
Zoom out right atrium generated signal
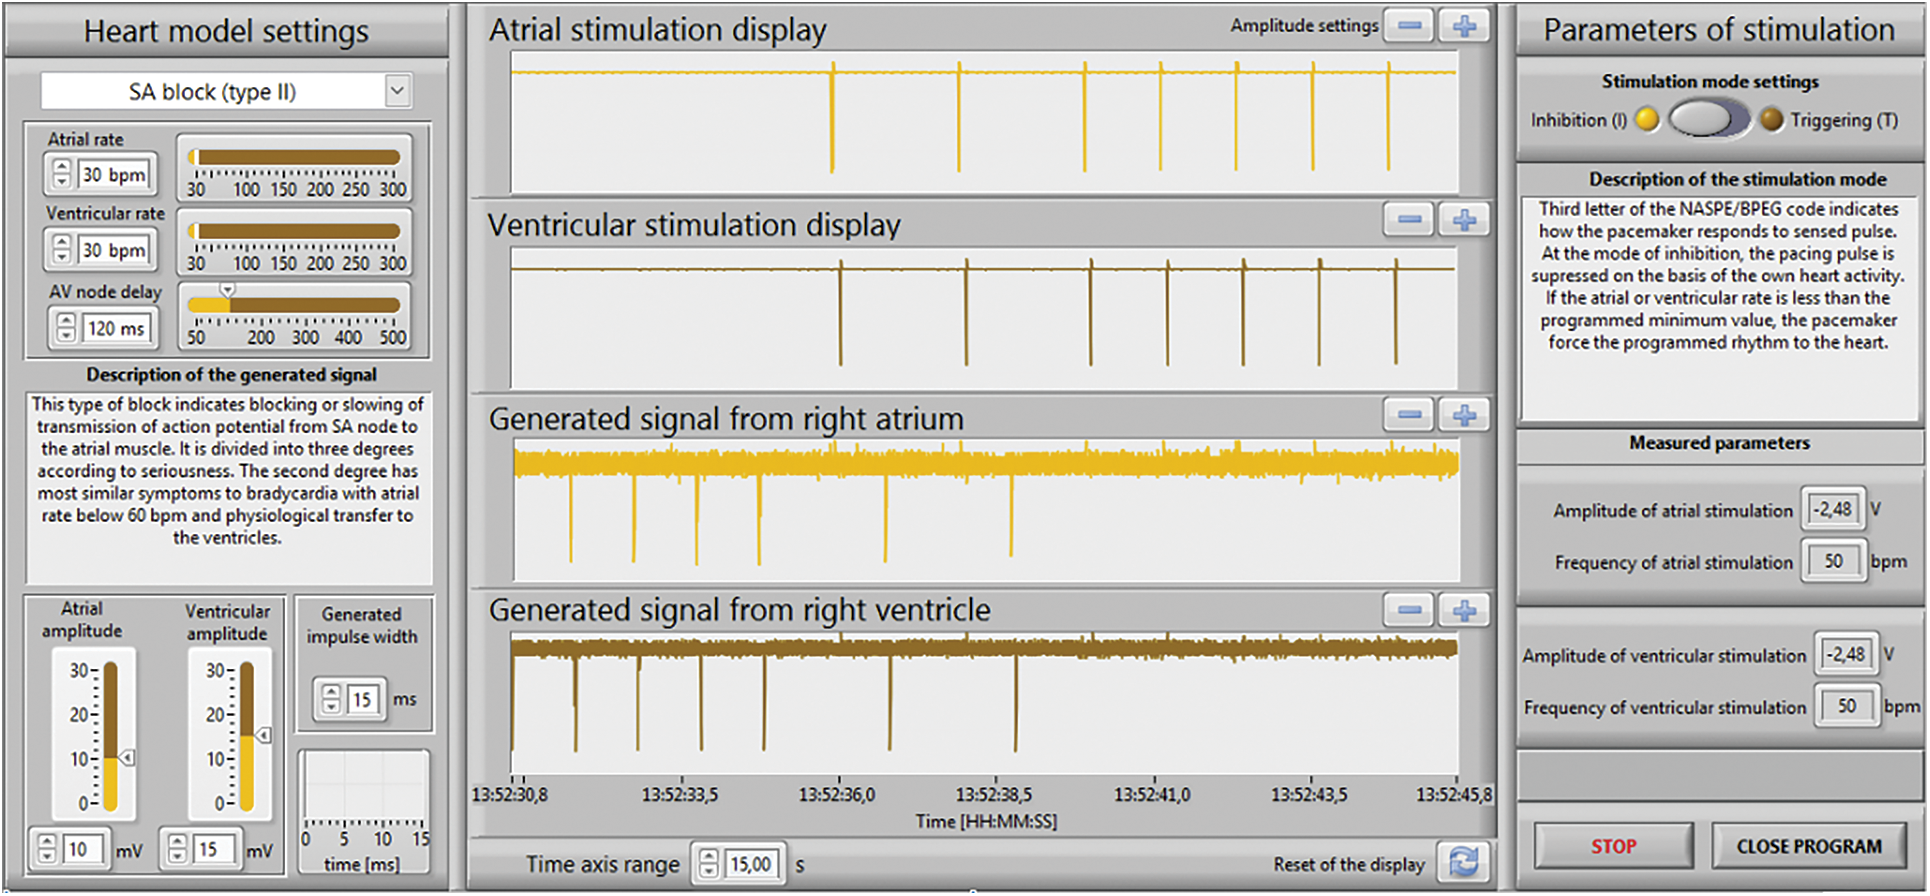point(1409,415)
